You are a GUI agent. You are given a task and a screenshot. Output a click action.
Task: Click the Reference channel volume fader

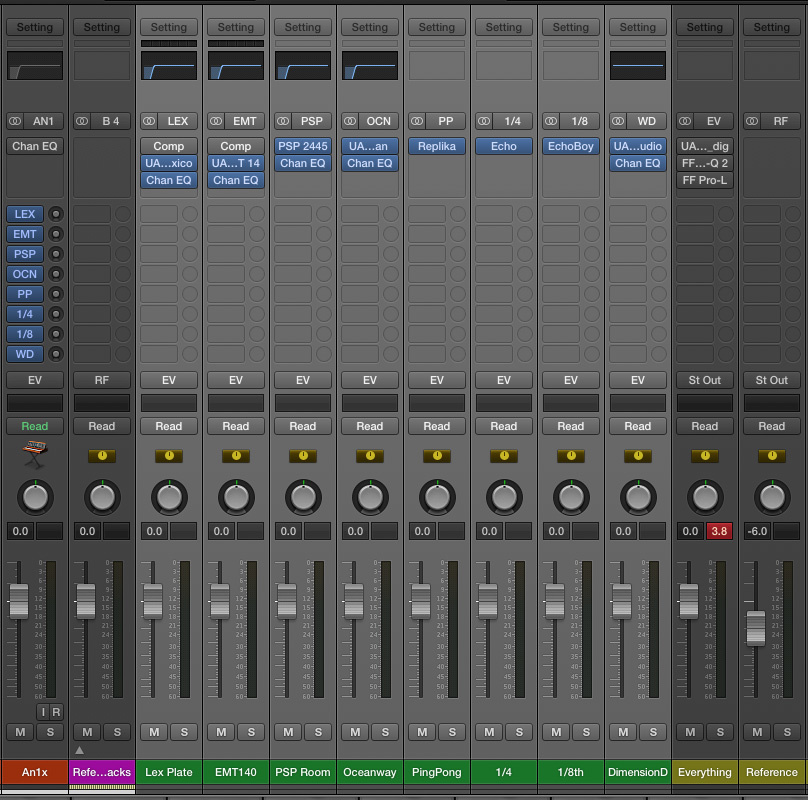pyautogui.click(x=756, y=628)
